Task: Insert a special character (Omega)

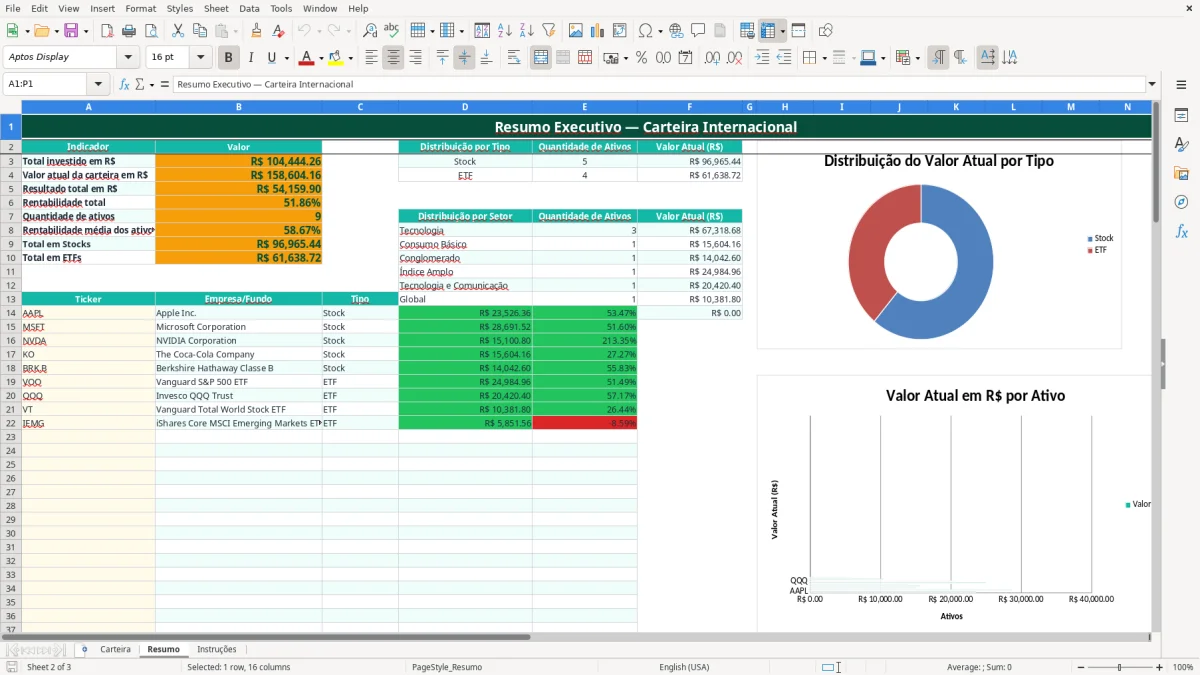Action: click(x=645, y=31)
